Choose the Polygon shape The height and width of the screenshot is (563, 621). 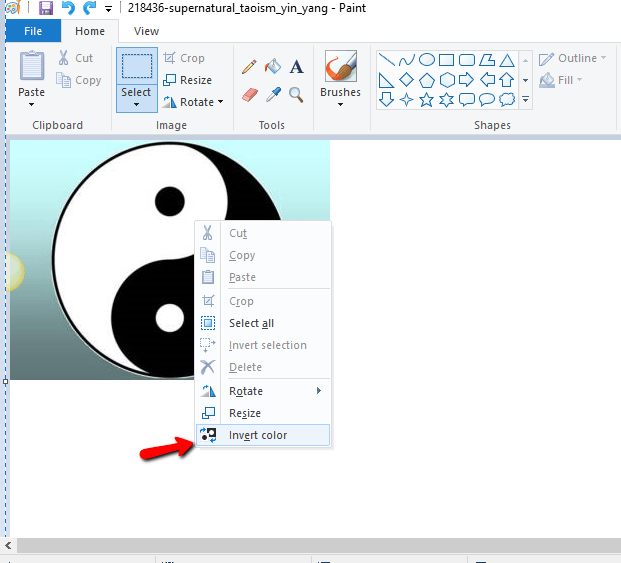pos(487,60)
